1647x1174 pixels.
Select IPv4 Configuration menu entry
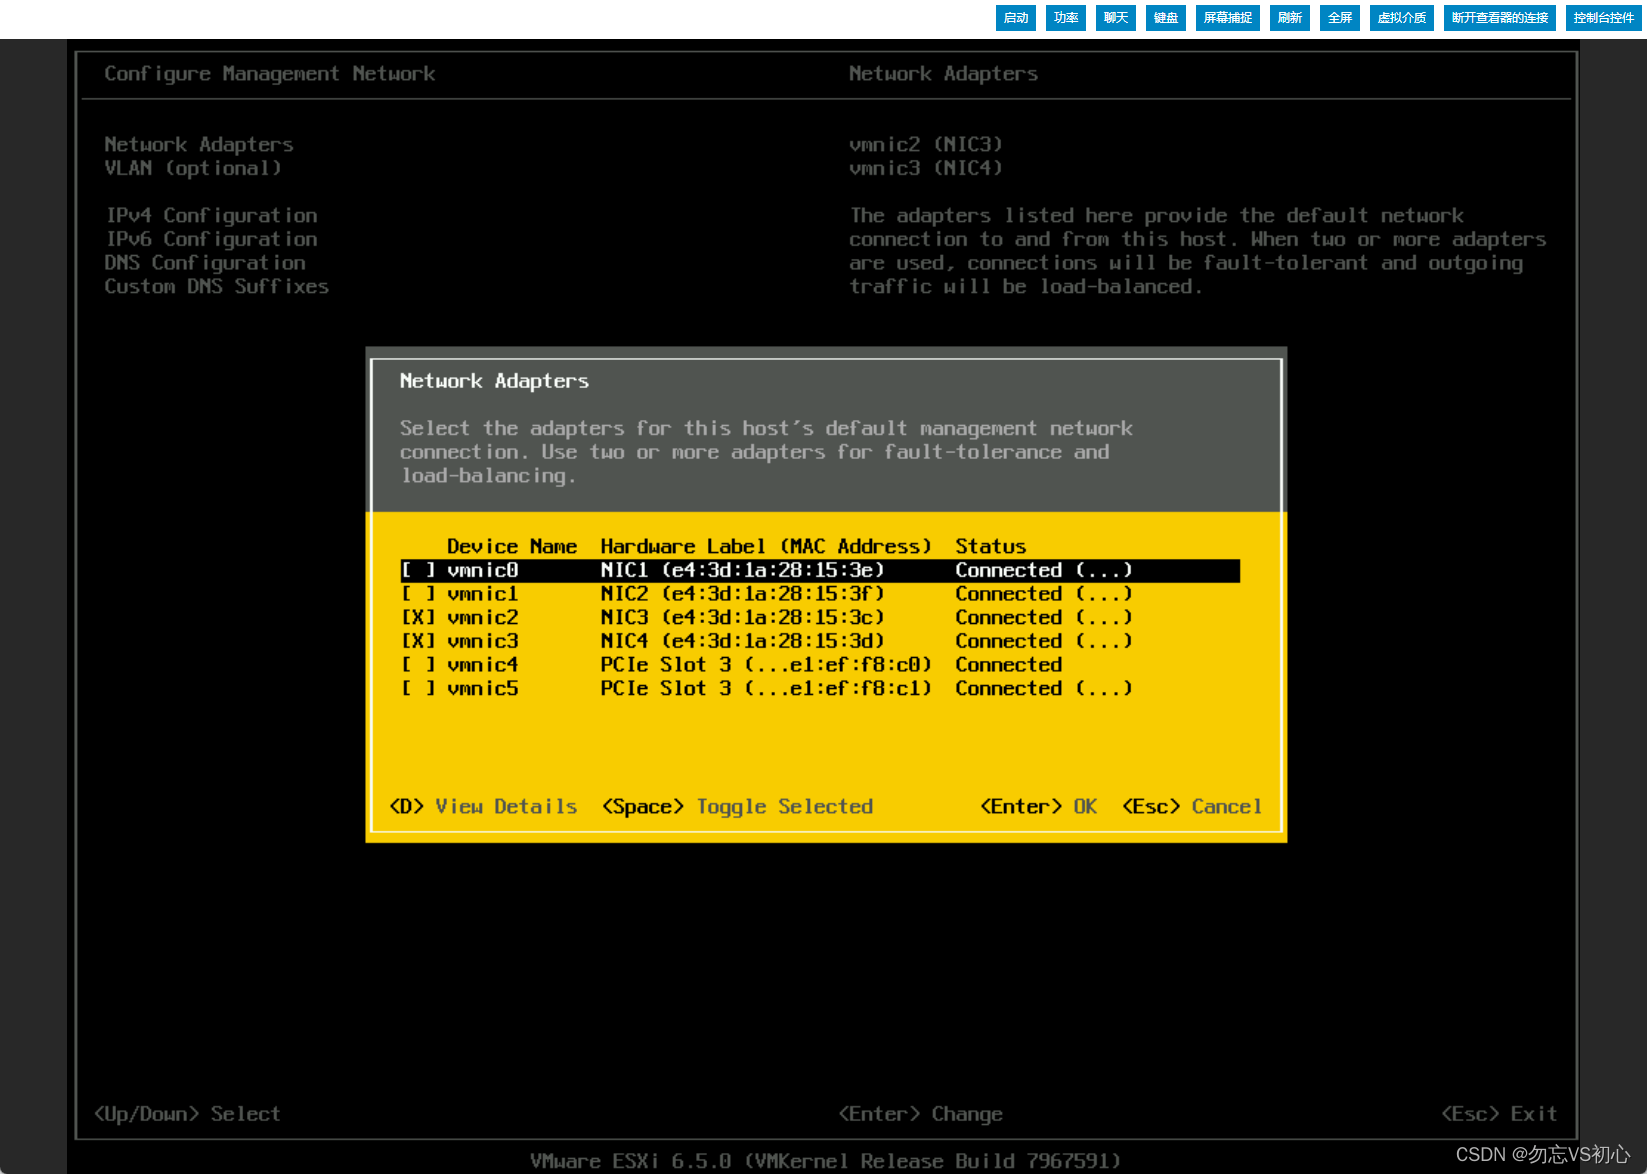coord(211,216)
